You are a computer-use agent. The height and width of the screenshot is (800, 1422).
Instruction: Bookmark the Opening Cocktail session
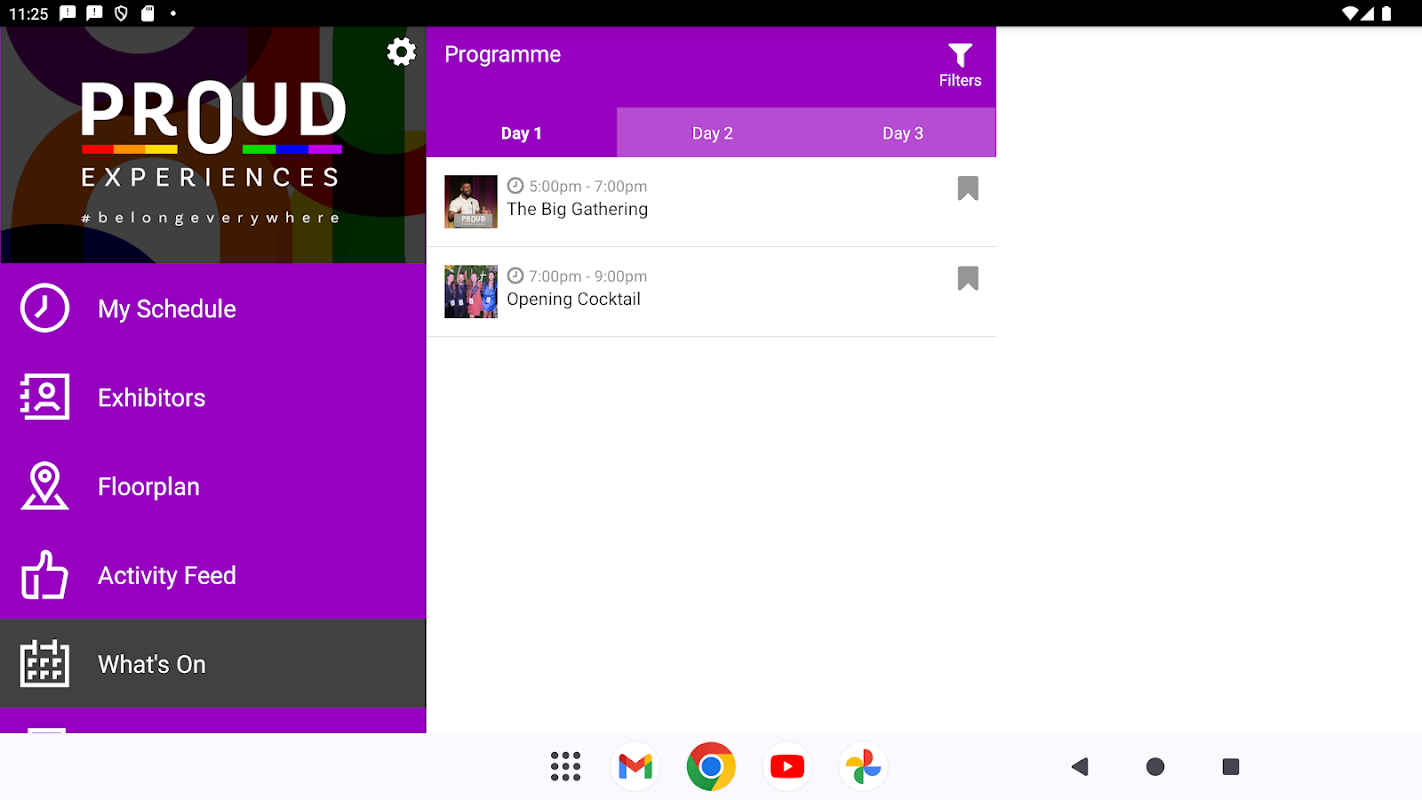pyautogui.click(x=968, y=278)
